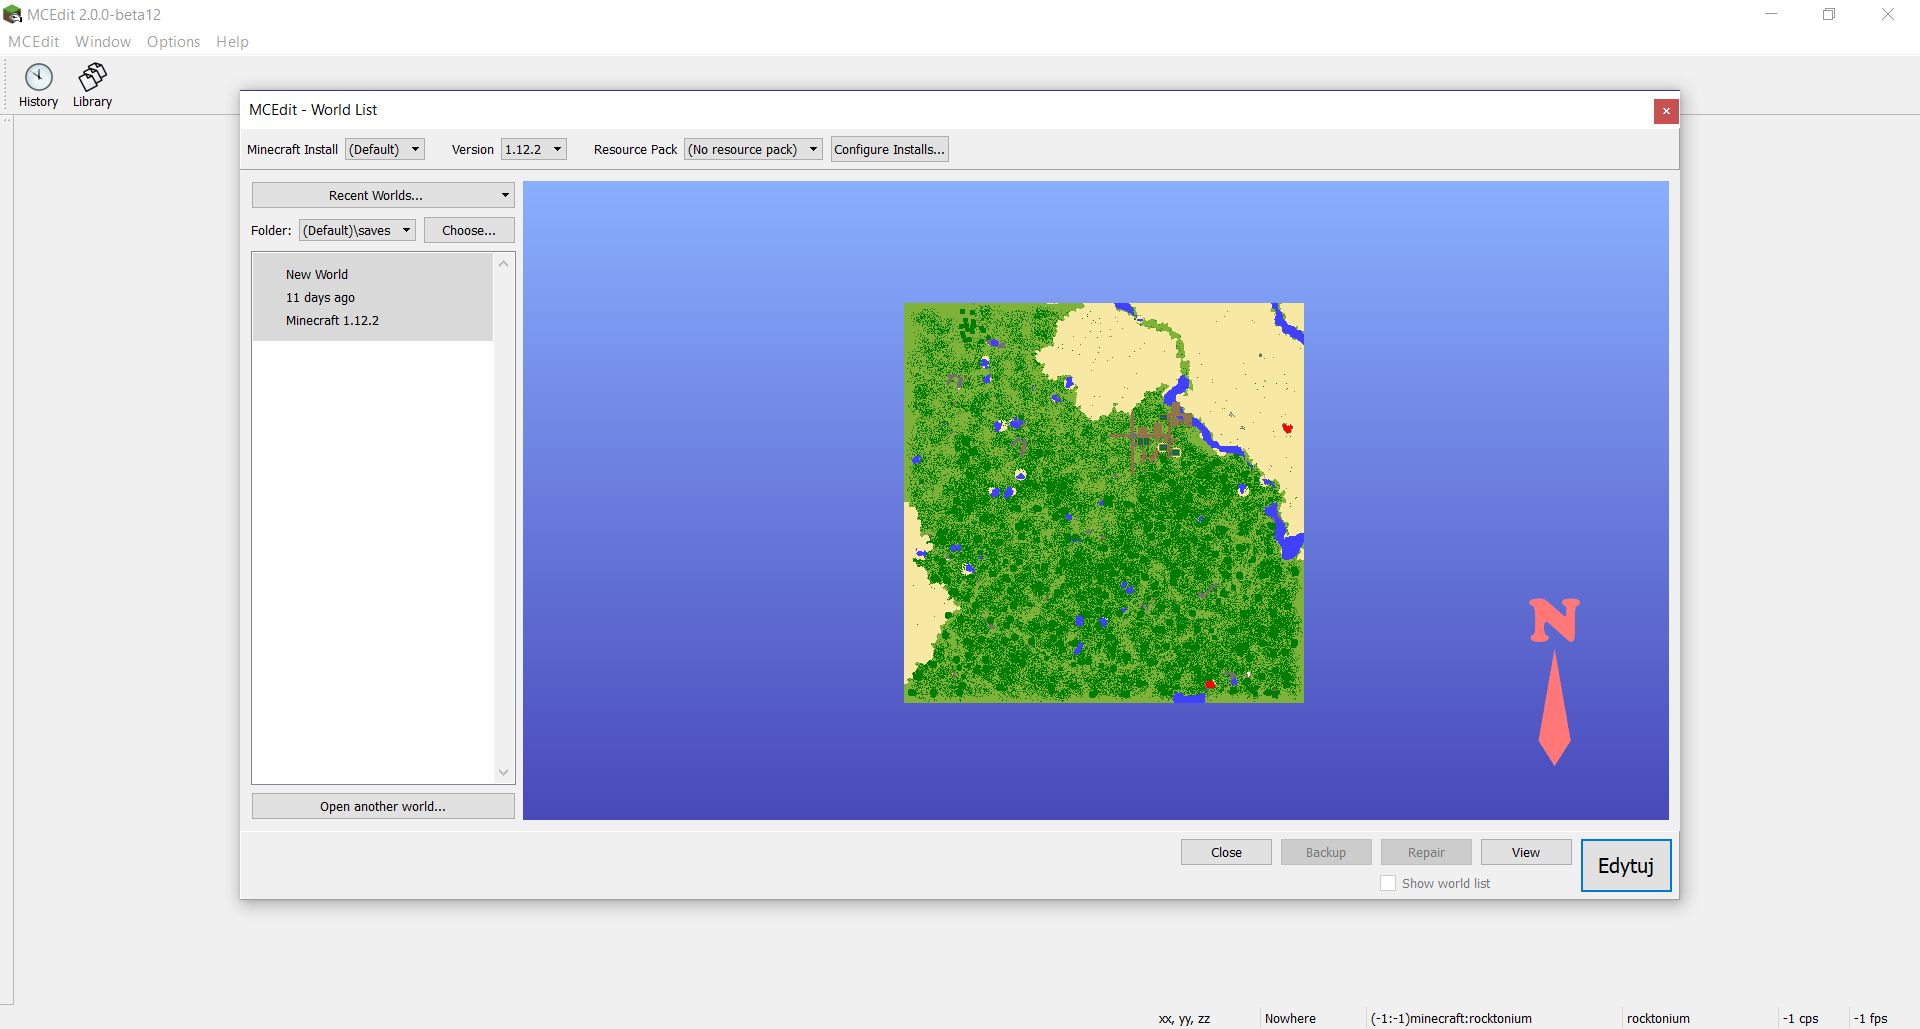The image size is (1920, 1029).
Task: Open the Resource Pack dropdown
Action: [x=752, y=148]
